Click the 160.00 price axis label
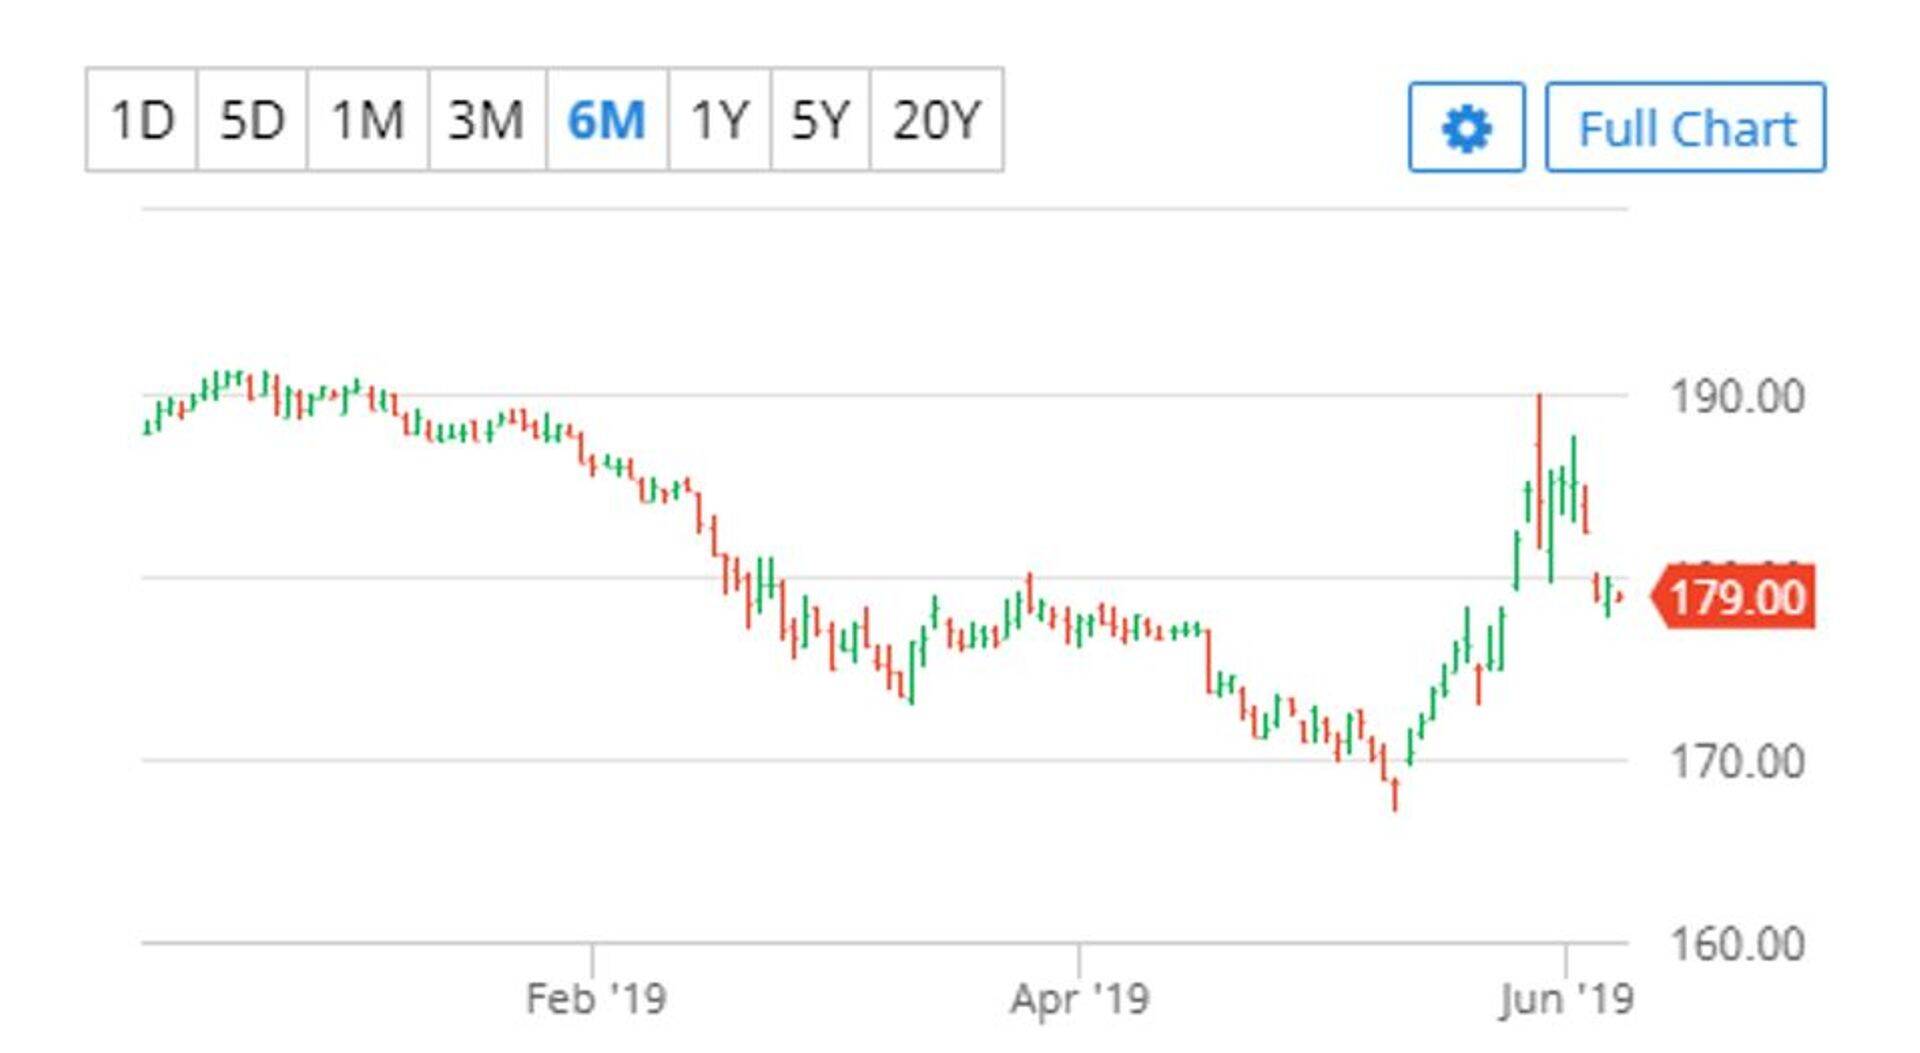 (1737, 944)
